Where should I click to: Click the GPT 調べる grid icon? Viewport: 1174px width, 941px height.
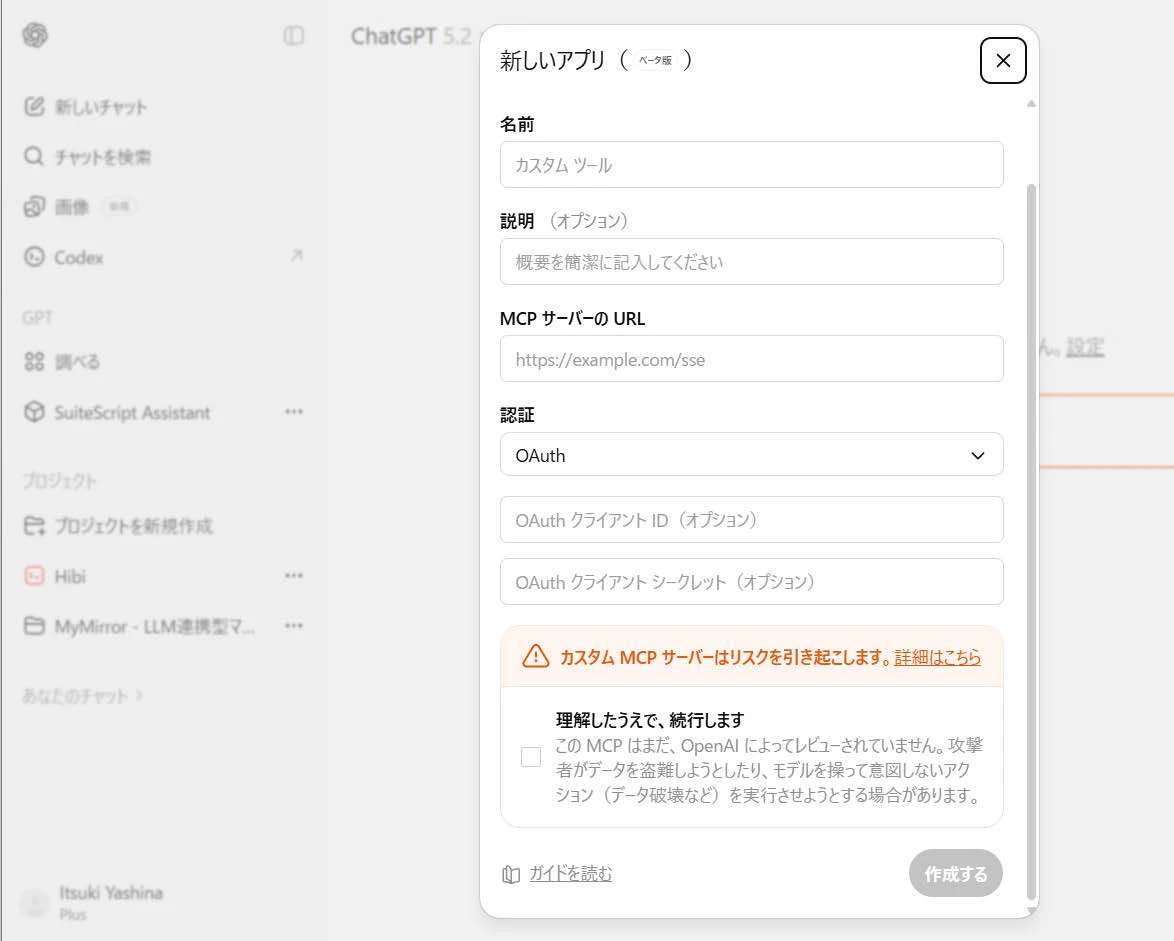click(34, 362)
